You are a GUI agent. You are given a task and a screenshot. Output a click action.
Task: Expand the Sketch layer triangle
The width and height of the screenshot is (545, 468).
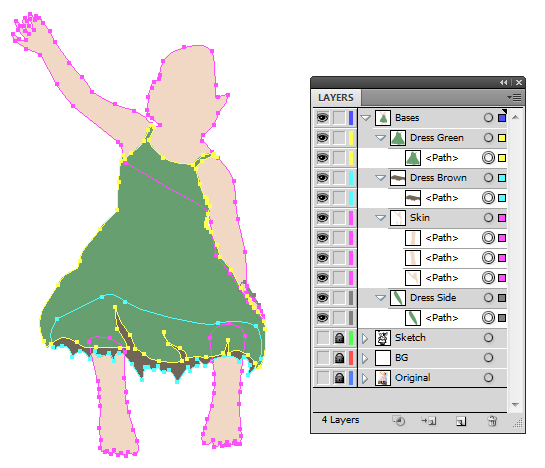pyautogui.click(x=365, y=338)
